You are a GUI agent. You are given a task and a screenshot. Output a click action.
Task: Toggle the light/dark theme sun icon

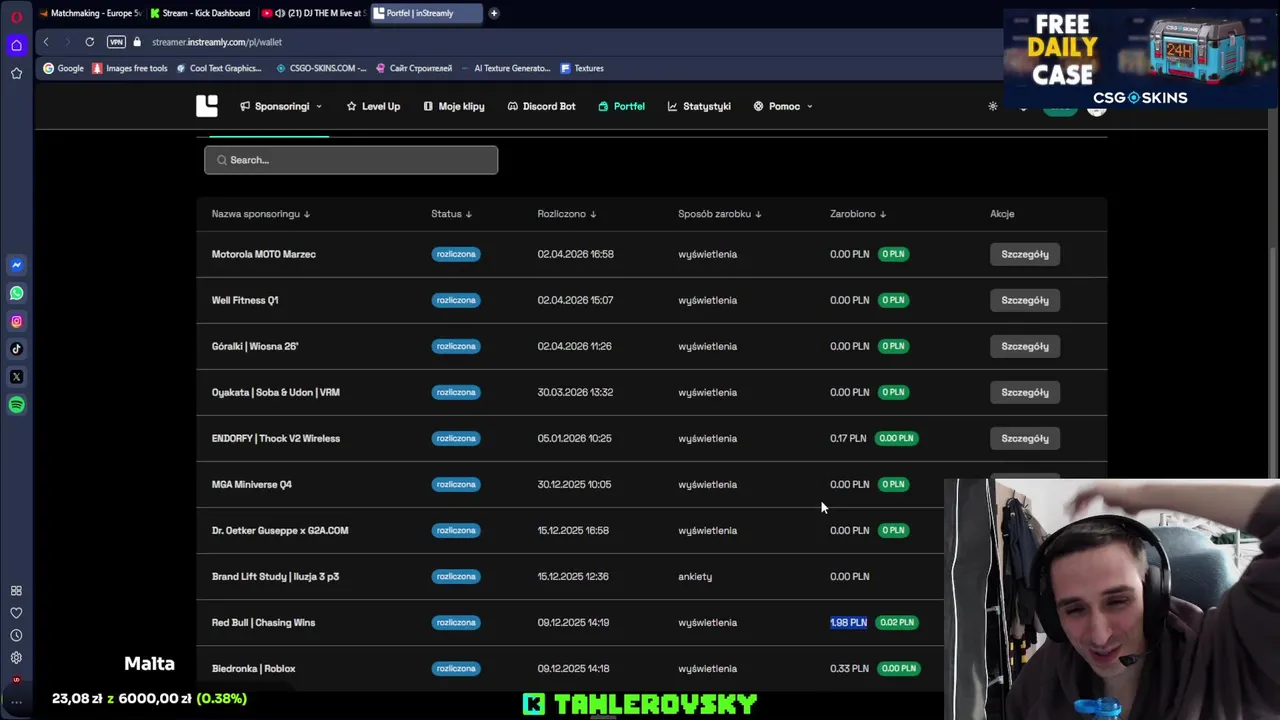(x=993, y=106)
